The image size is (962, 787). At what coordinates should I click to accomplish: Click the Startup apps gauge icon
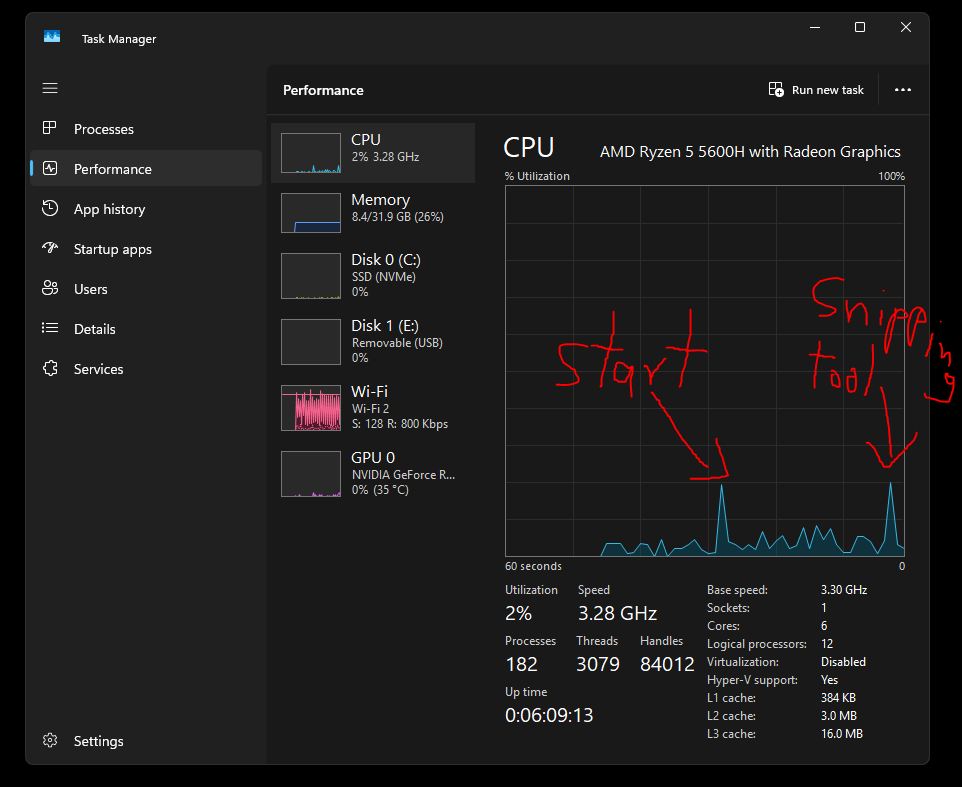click(x=50, y=248)
